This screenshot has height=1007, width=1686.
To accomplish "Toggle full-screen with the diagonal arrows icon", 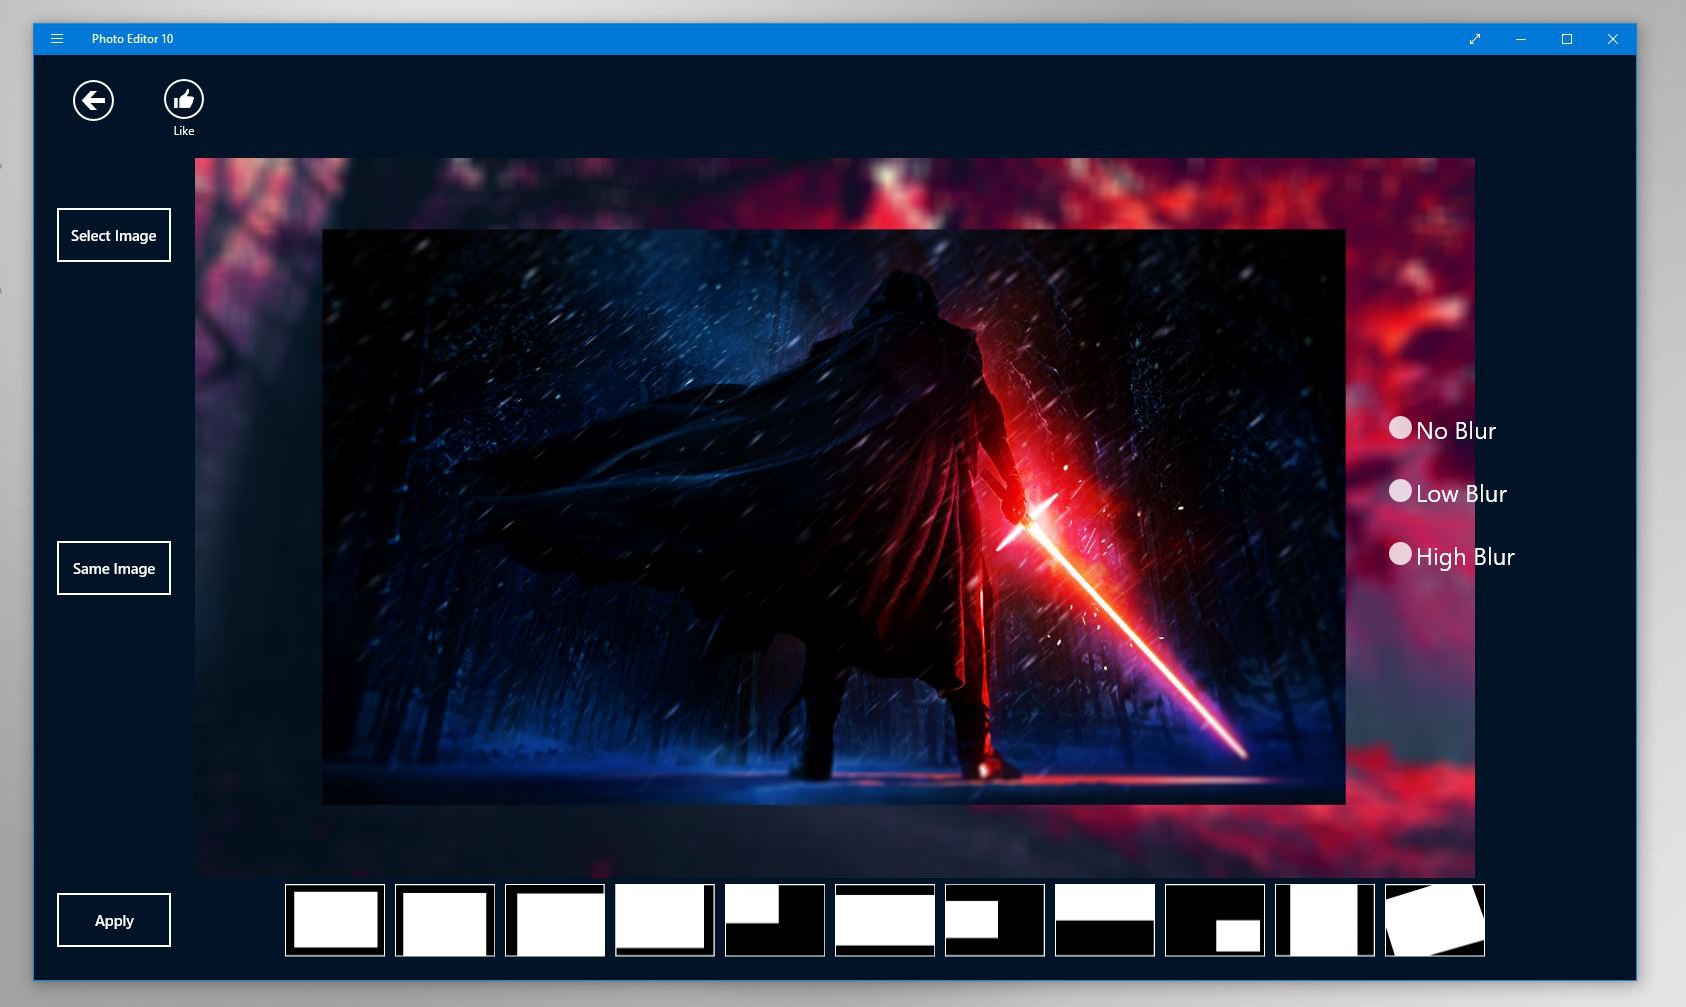I will tap(1475, 39).
